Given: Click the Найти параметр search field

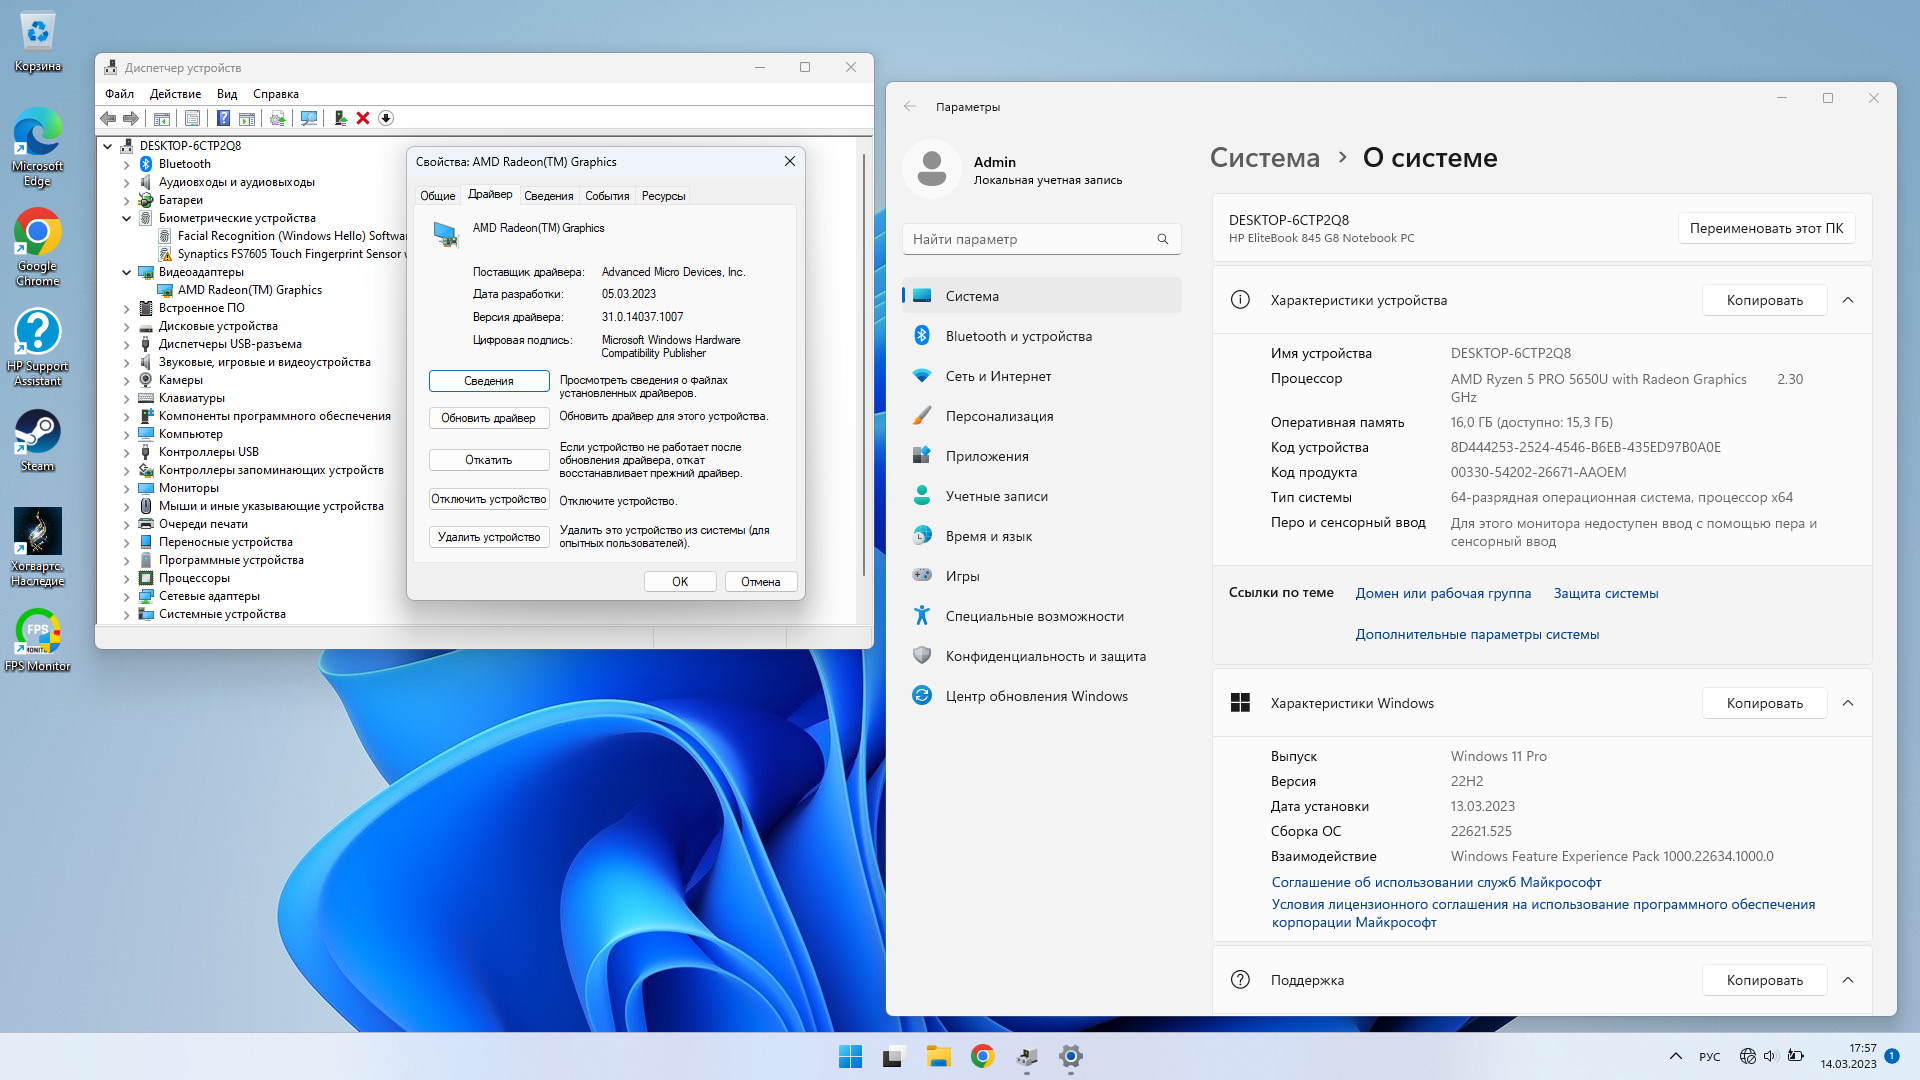Looking at the screenshot, I should point(1042,239).
